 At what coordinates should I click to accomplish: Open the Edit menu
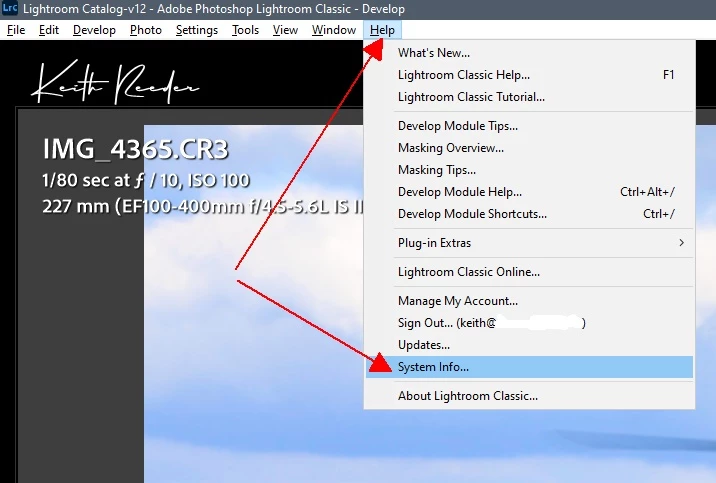point(49,30)
